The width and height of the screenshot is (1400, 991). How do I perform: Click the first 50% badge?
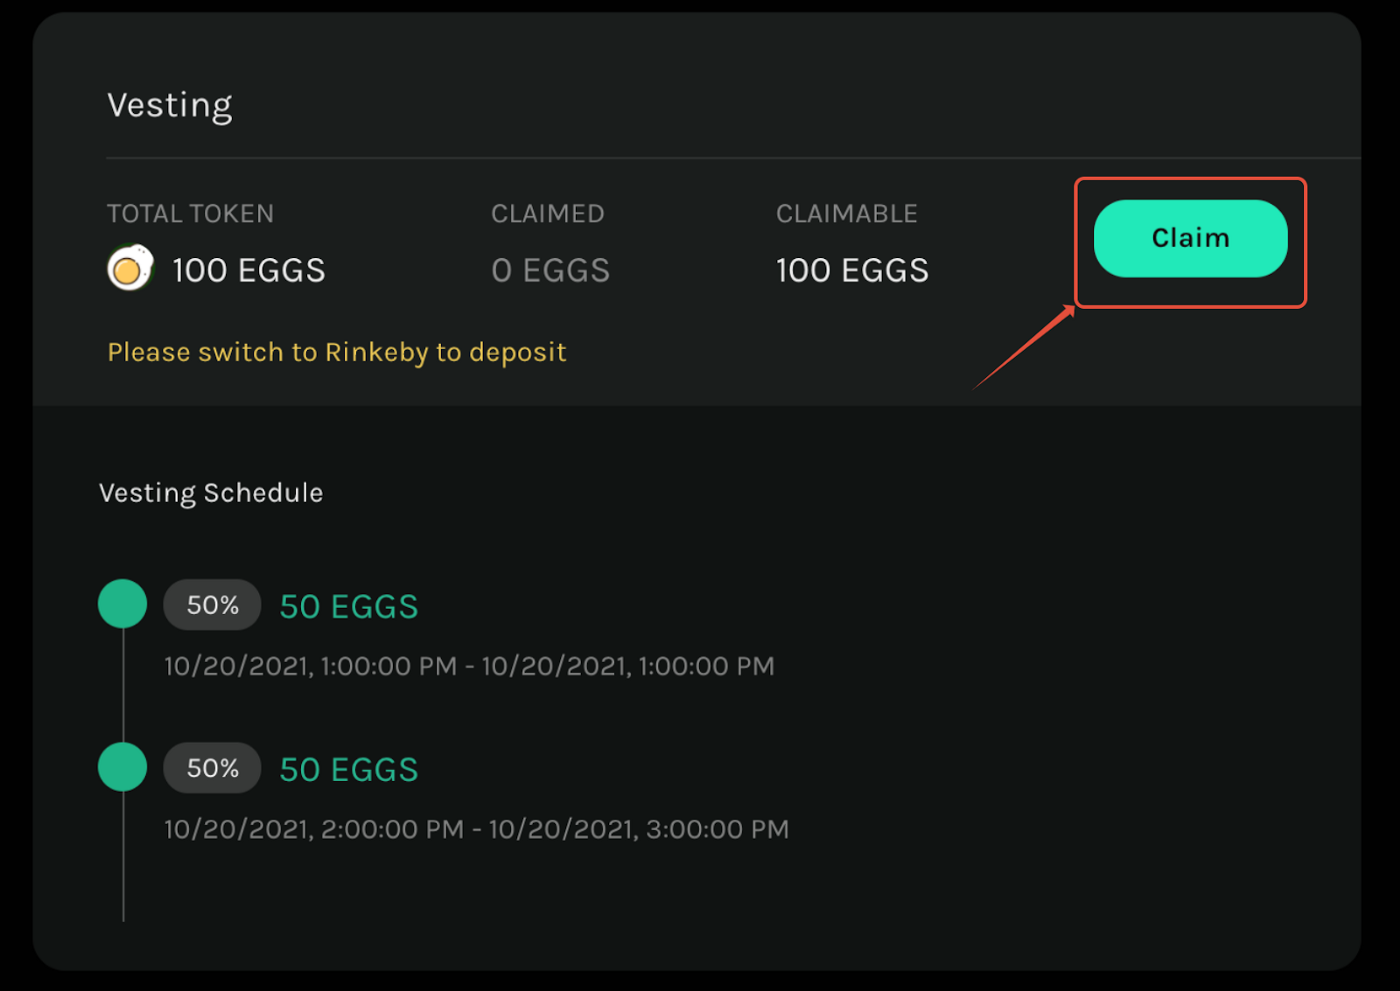pyautogui.click(x=212, y=605)
